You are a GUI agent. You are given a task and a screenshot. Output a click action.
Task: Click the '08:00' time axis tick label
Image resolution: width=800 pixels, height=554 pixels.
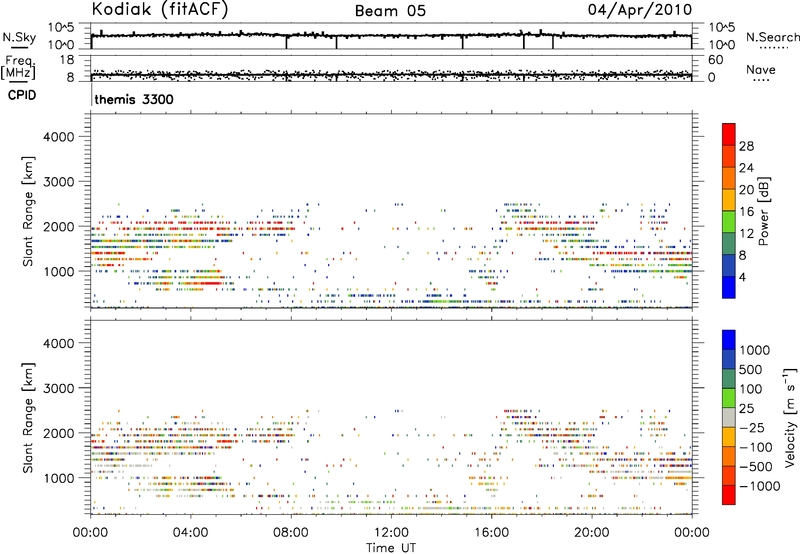tap(290, 533)
